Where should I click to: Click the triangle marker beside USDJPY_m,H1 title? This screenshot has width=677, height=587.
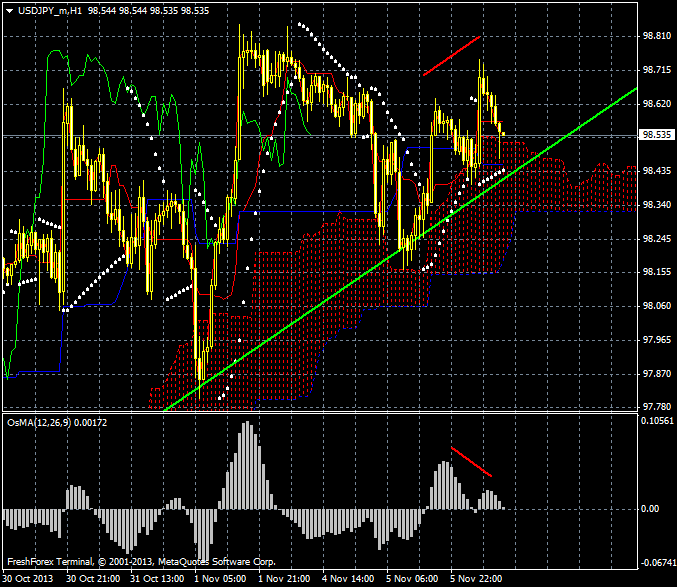point(8,9)
